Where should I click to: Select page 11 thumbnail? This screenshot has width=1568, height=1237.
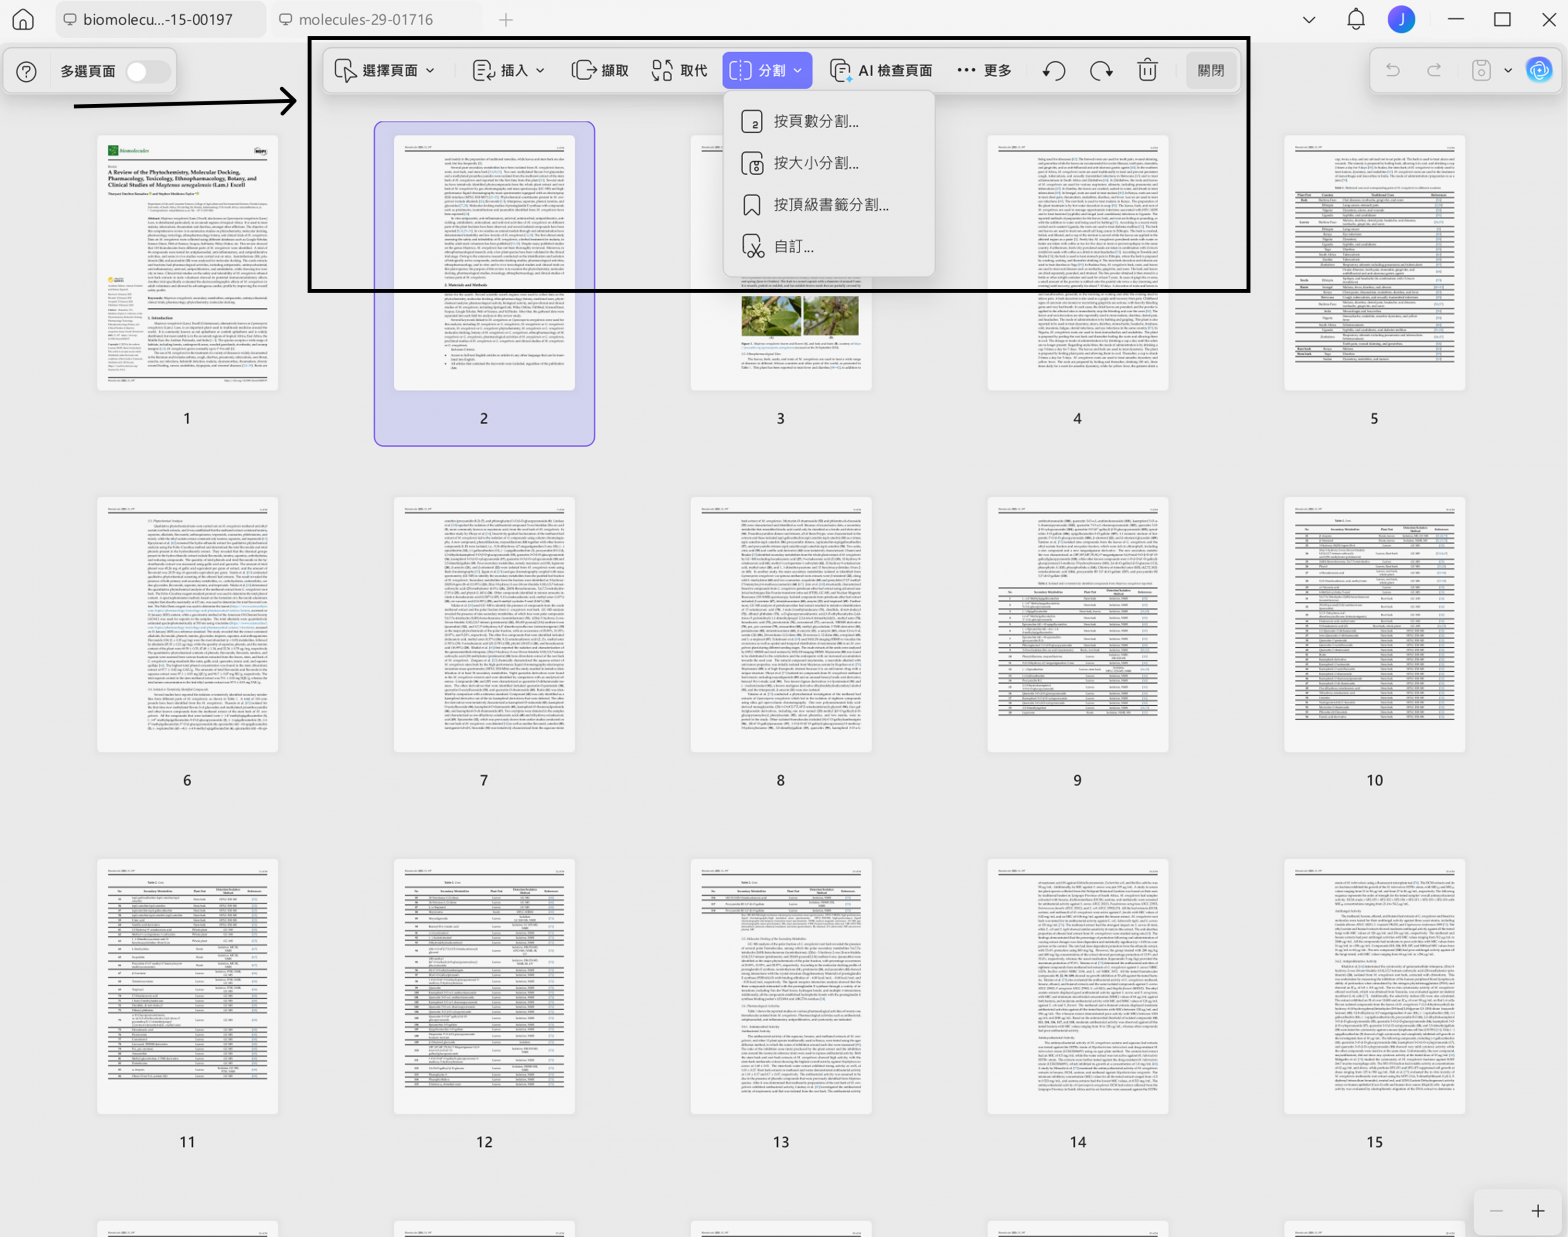187,987
